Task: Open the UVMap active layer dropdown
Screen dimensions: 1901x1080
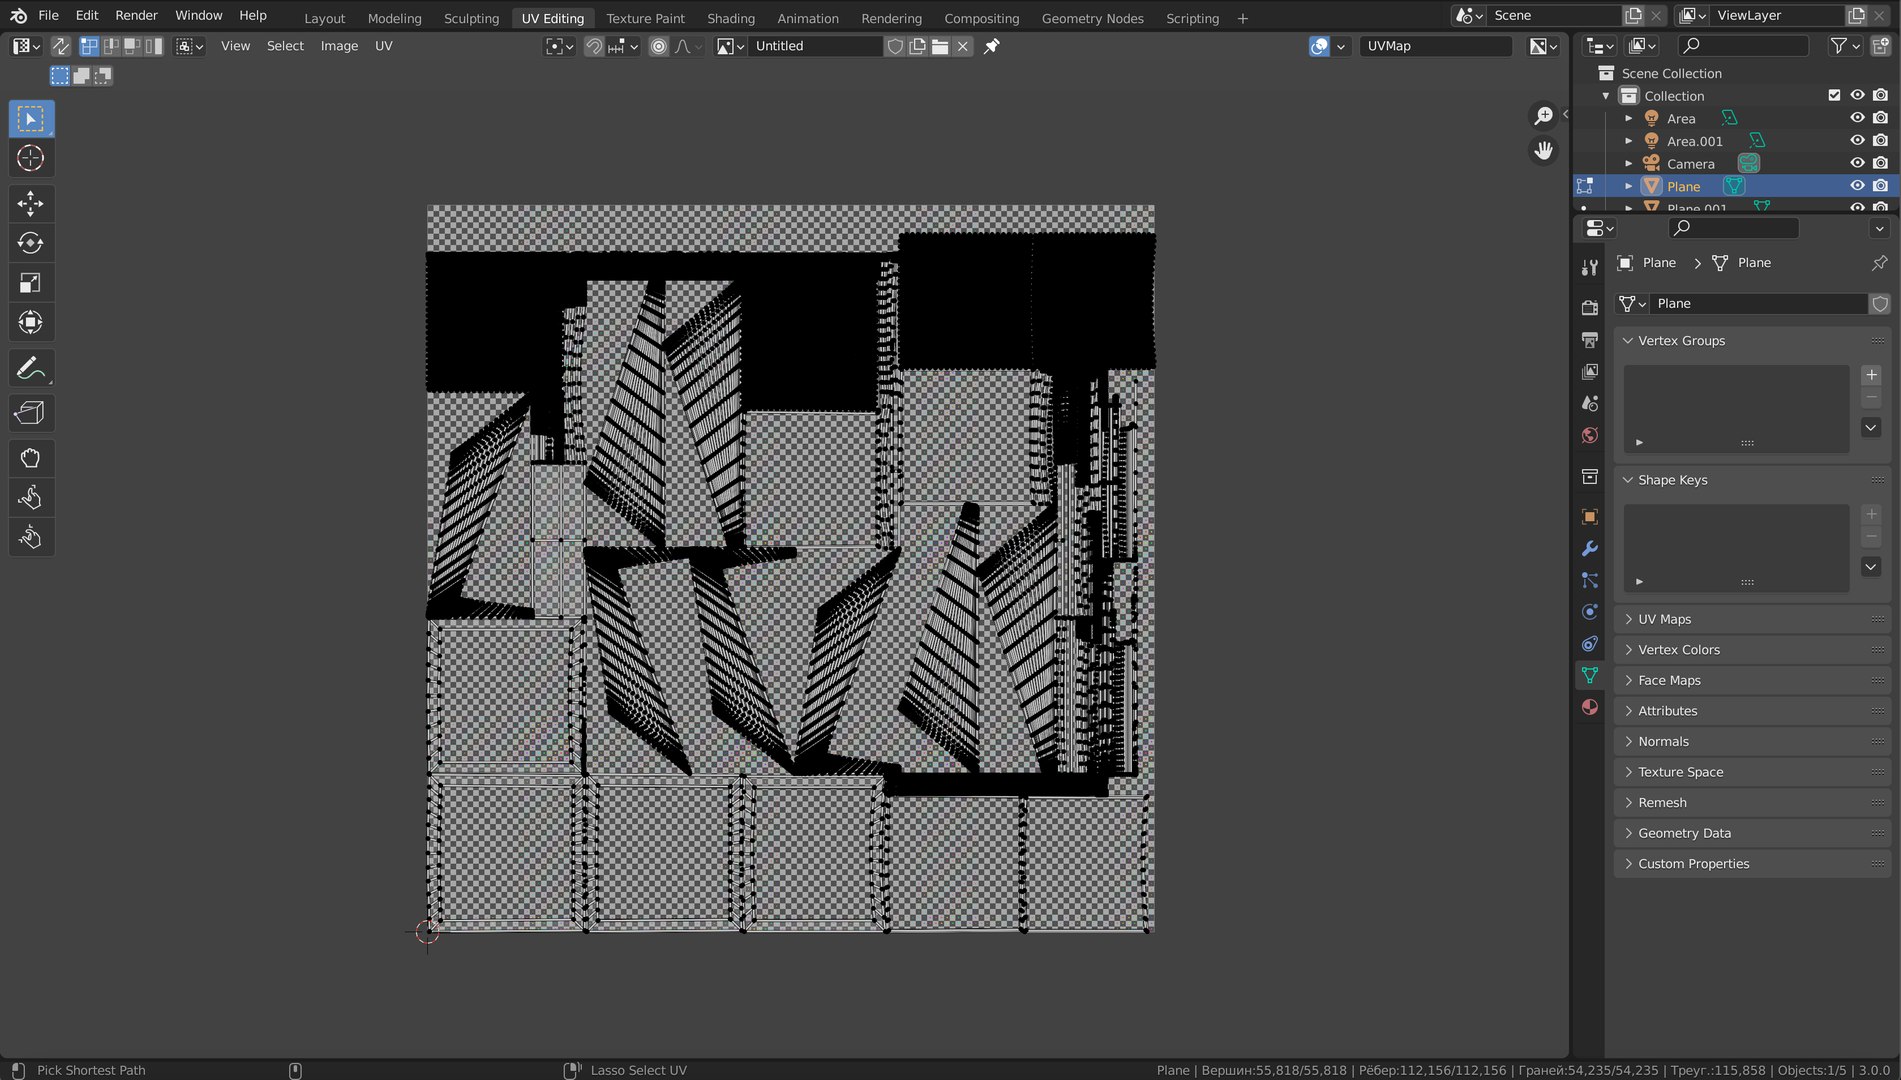Action: pos(1435,46)
